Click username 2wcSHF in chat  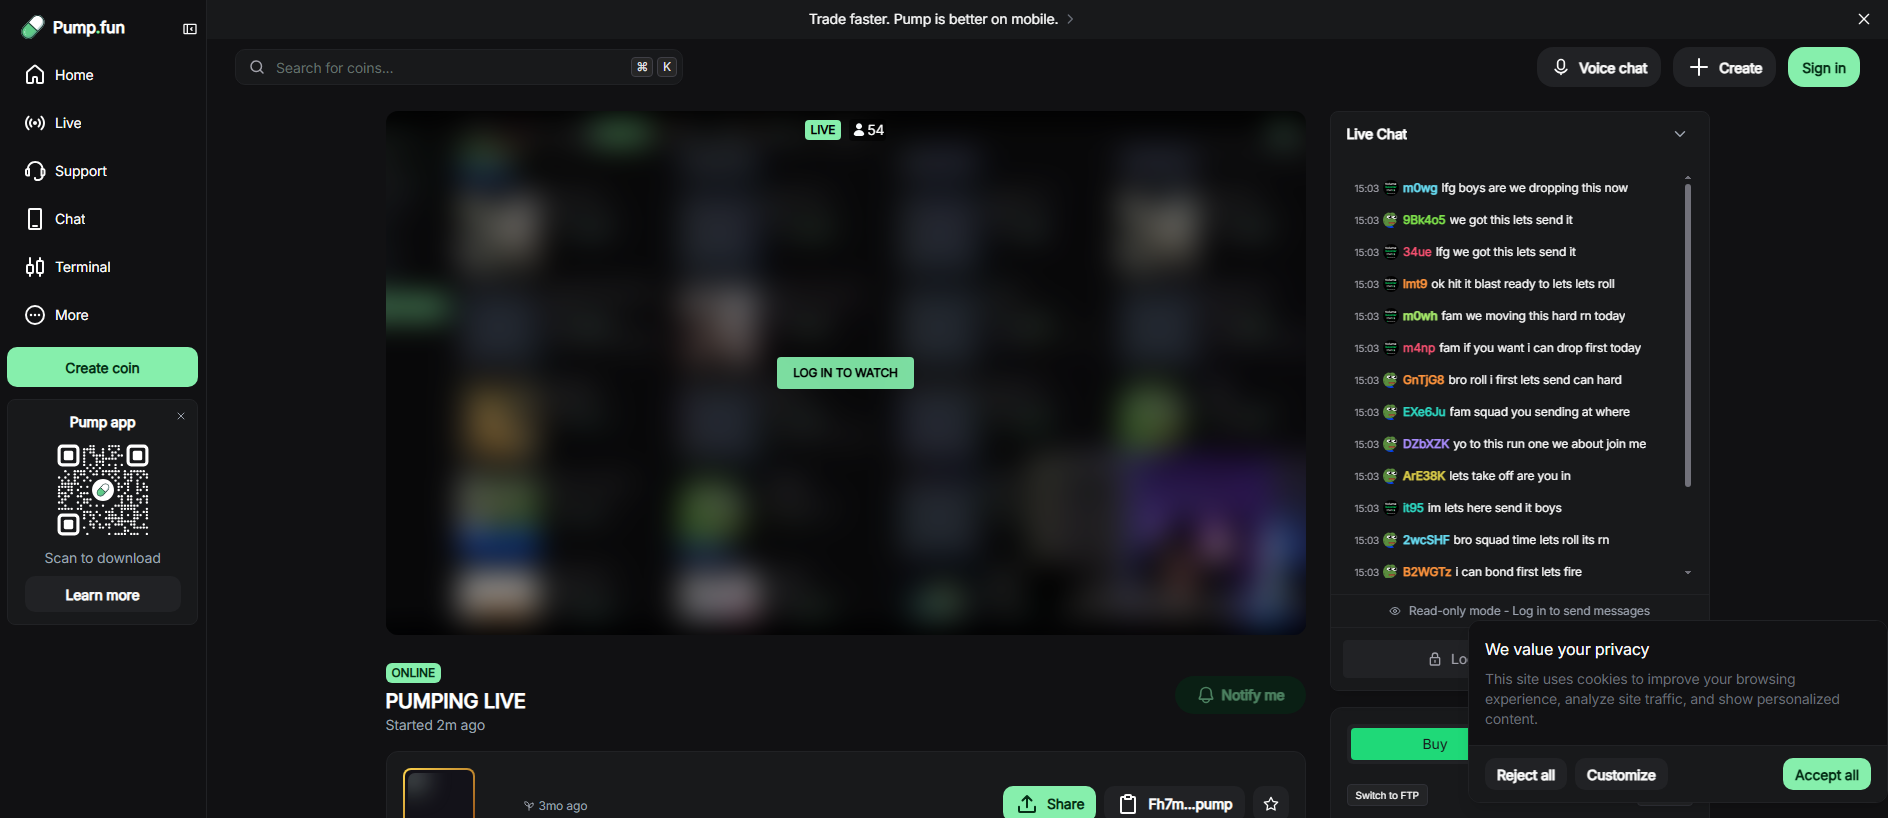tap(1426, 540)
